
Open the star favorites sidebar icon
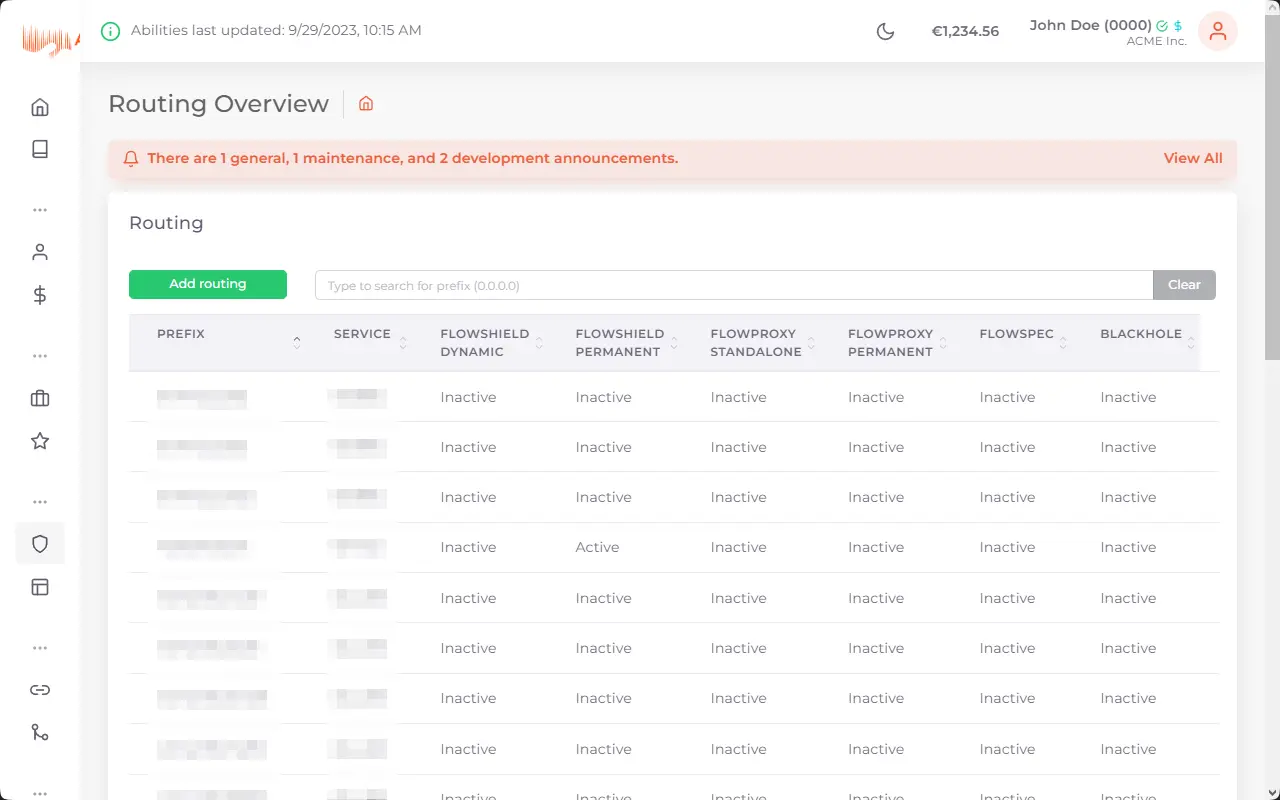pos(40,441)
